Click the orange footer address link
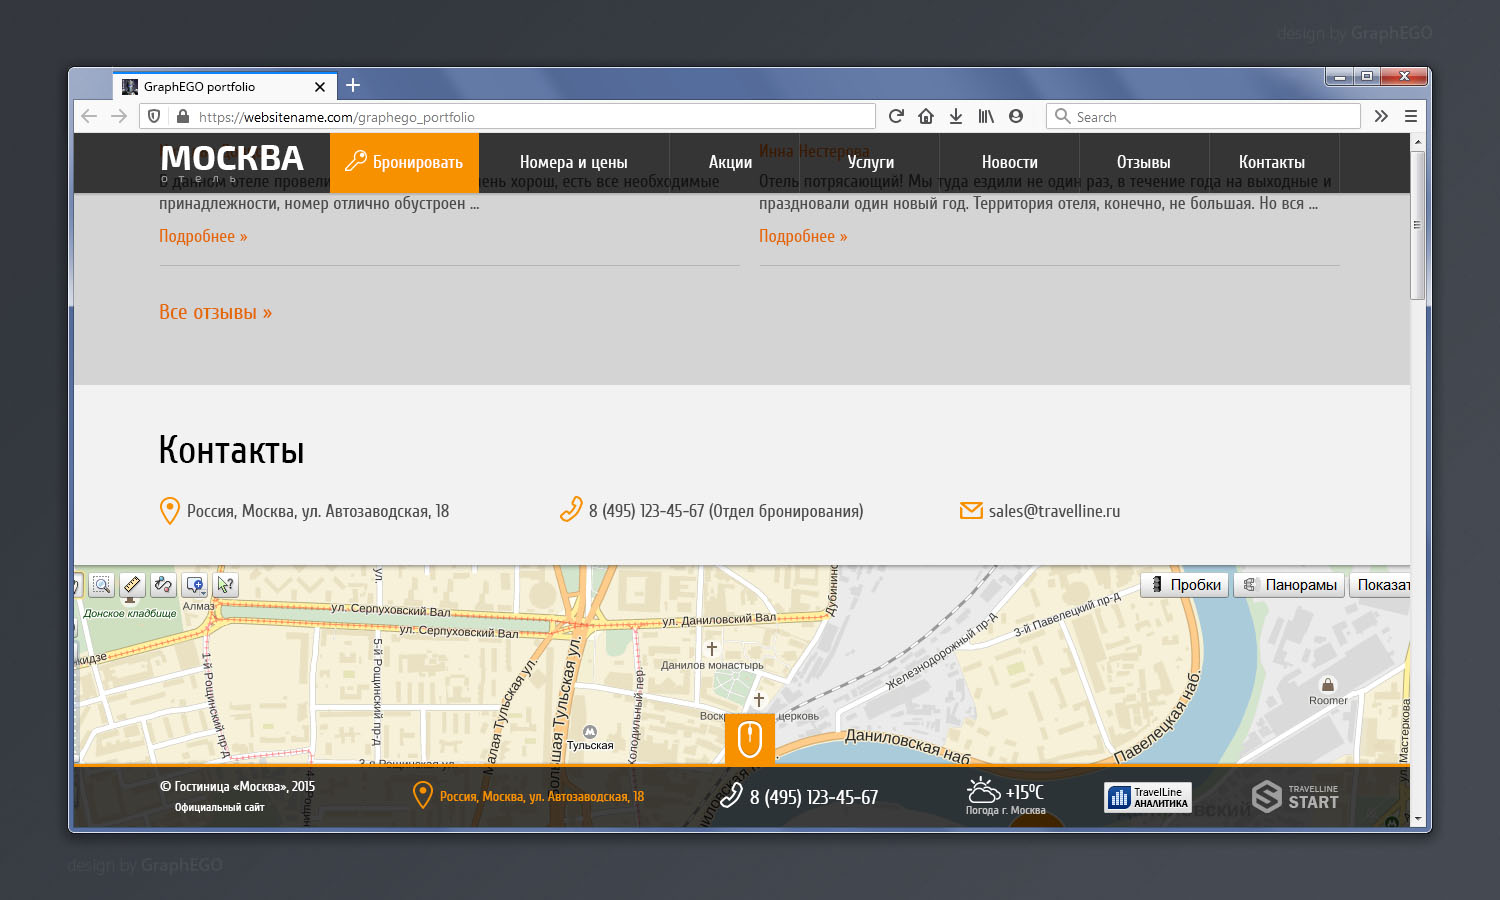This screenshot has height=900, width=1500. point(542,797)
